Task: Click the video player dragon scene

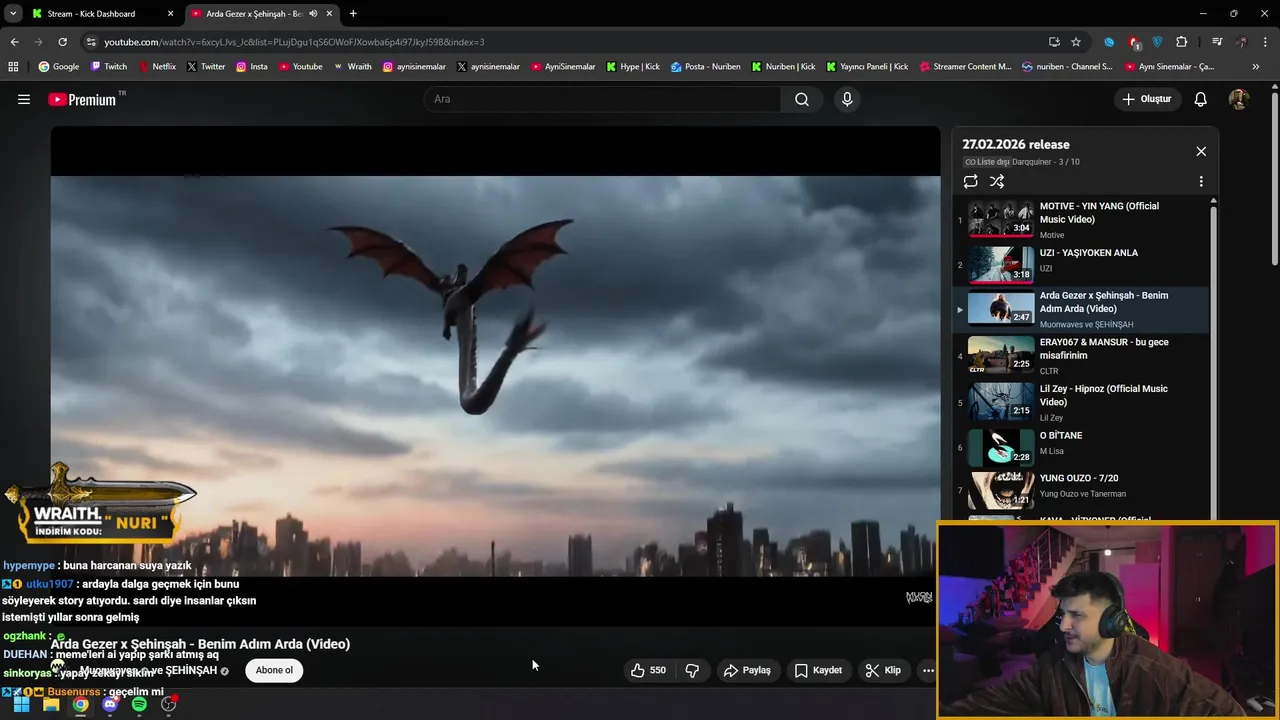Action: point(495,375)
